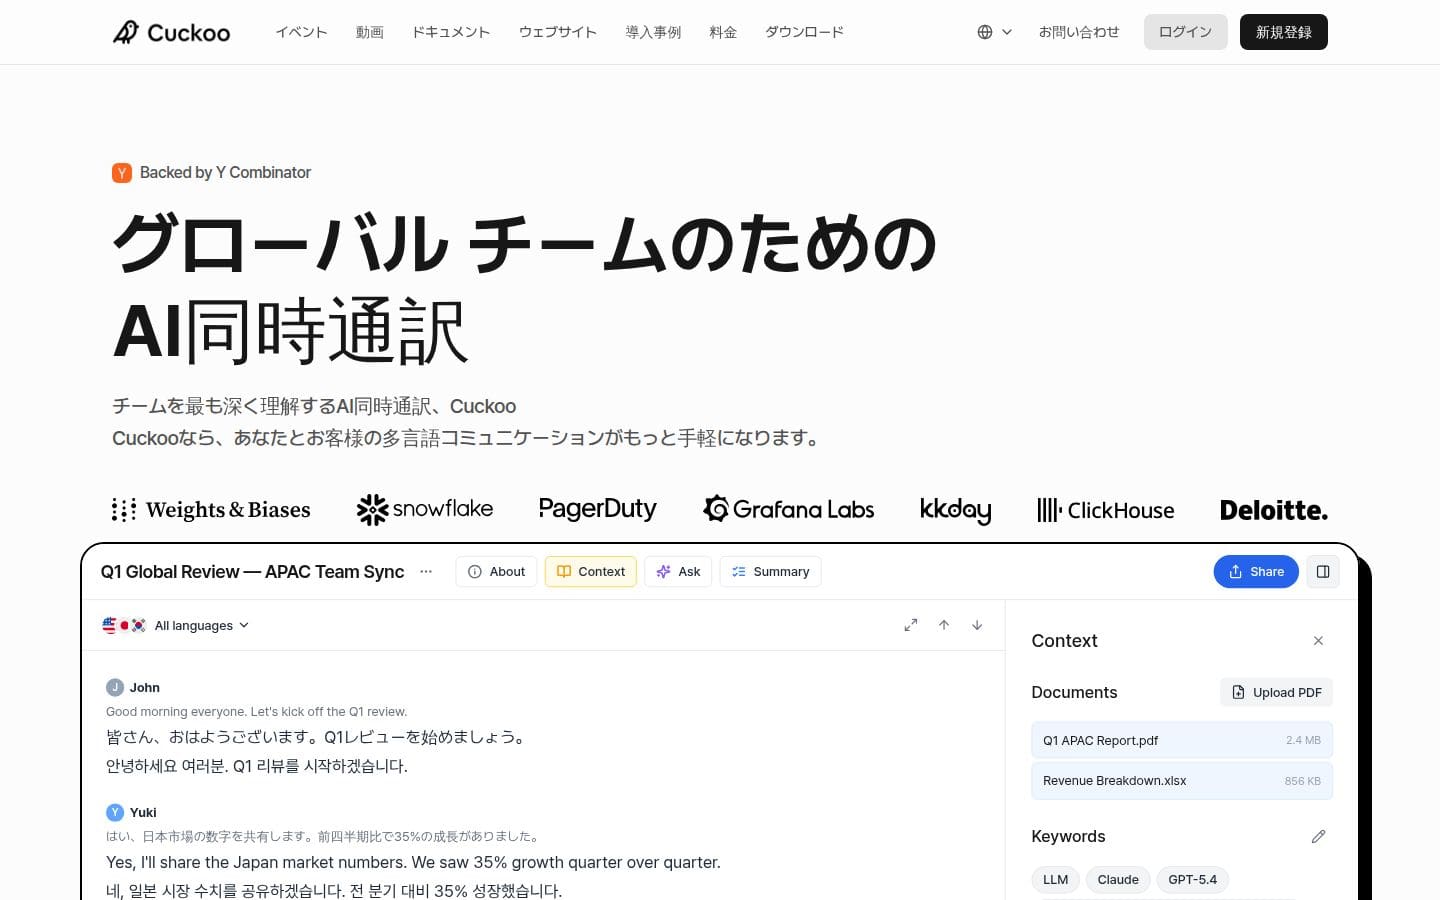Viewport: 1440px width, 900px height.
Task: Open the 動画 navigation link
Action: pyautogui.click(x=370, y=32)
